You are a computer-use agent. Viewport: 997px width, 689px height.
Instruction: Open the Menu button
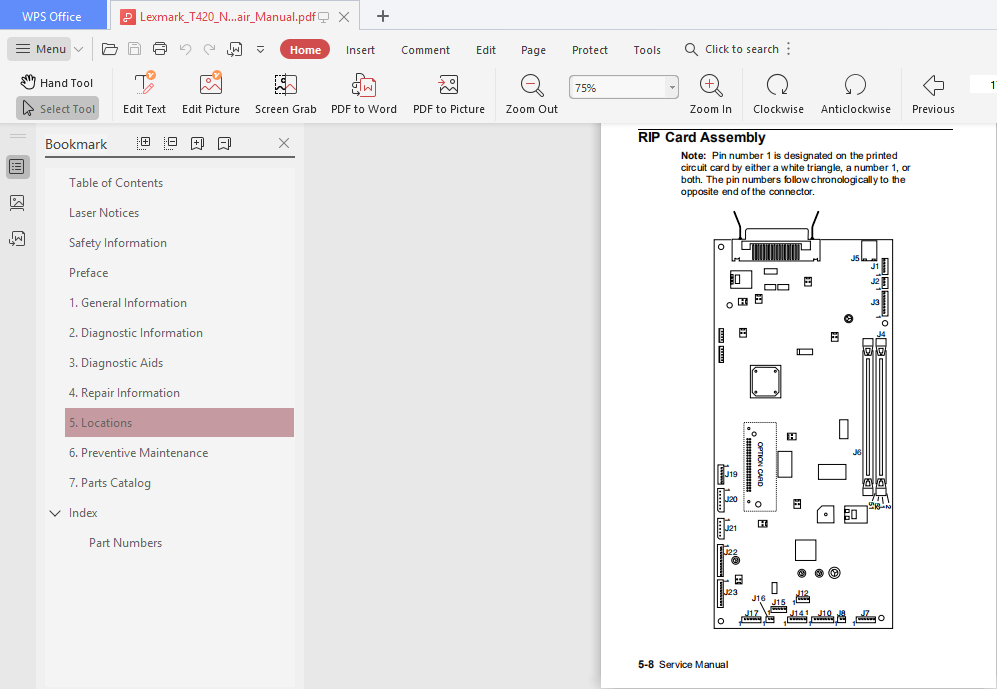coord(41,49)
